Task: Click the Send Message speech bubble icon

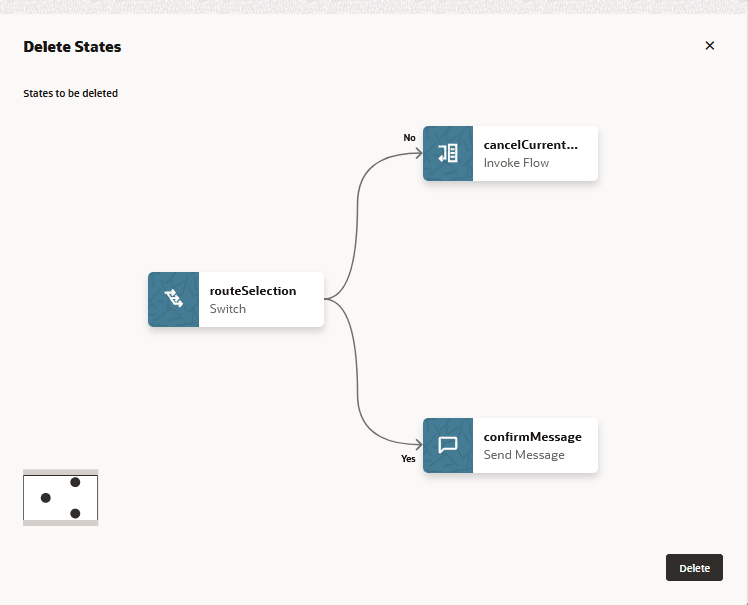Action: tap(448, 445)
